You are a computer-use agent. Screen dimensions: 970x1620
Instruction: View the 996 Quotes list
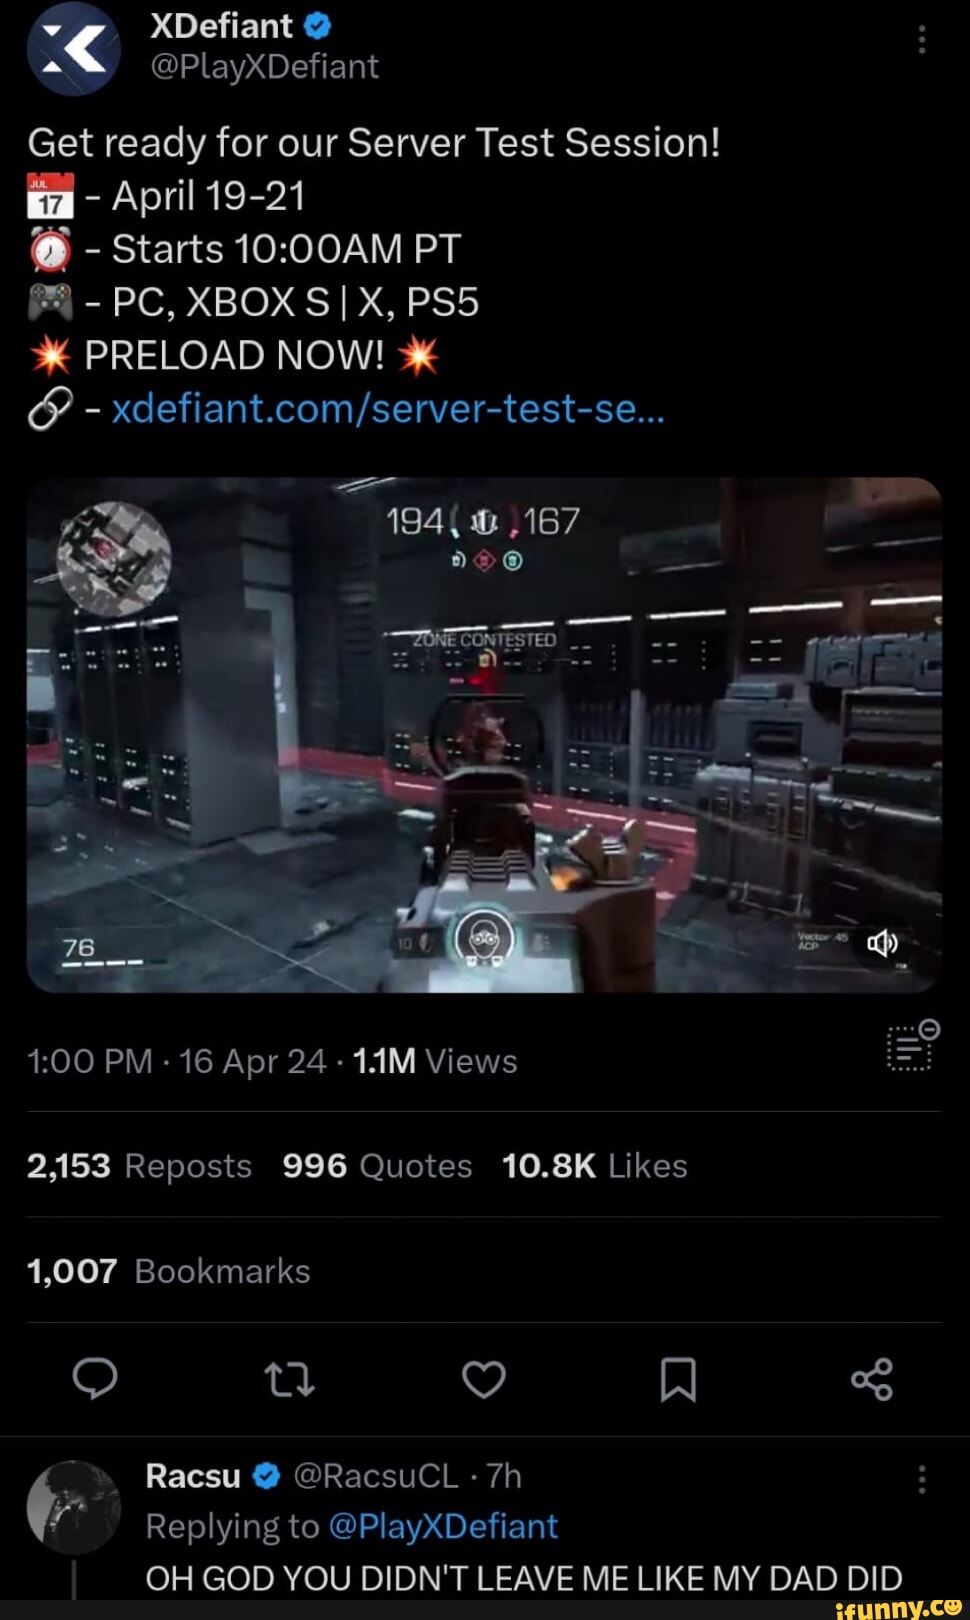click(x=377, y=1166)
